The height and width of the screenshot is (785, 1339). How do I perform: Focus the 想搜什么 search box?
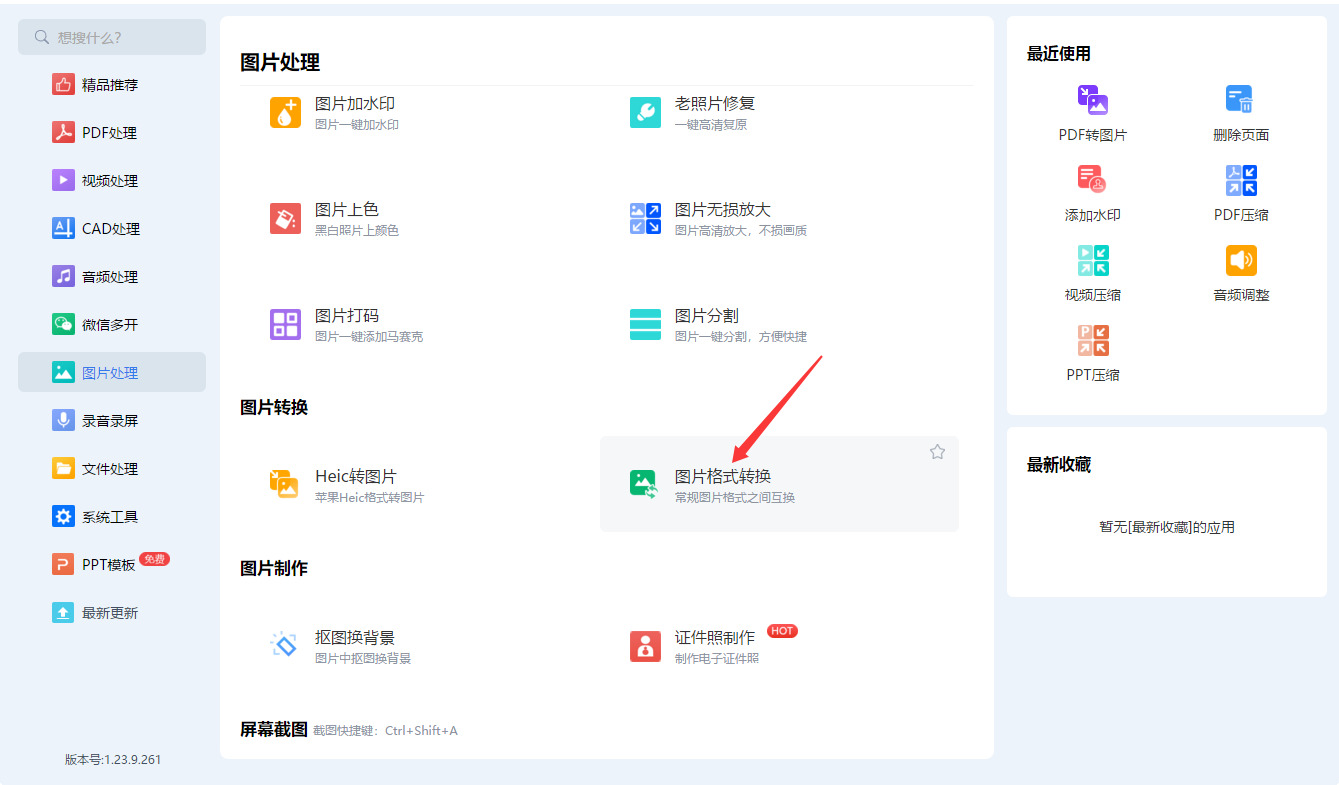click(112, 37)
